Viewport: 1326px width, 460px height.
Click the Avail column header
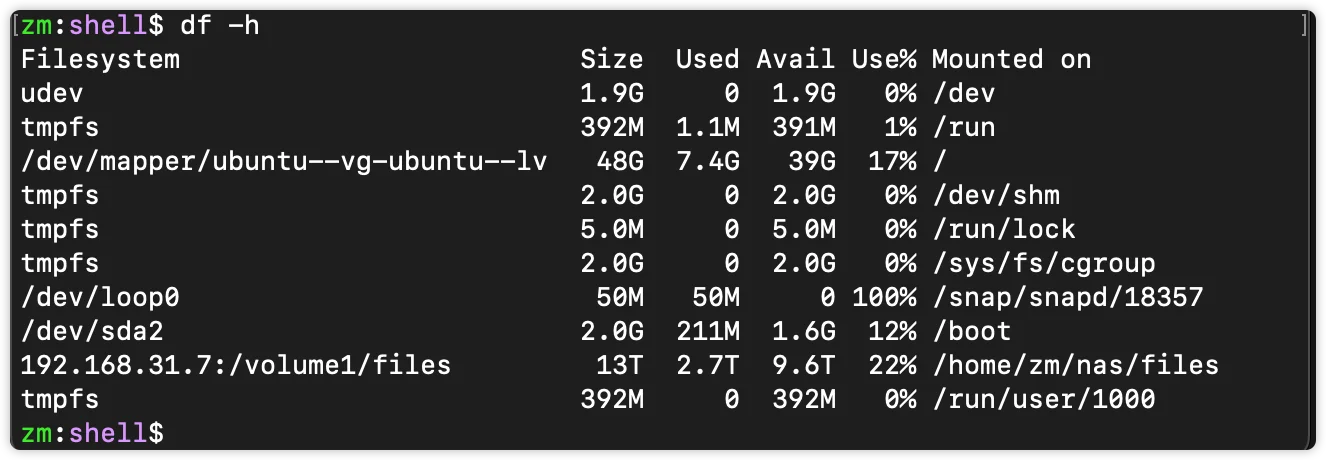tap(796, 60)
